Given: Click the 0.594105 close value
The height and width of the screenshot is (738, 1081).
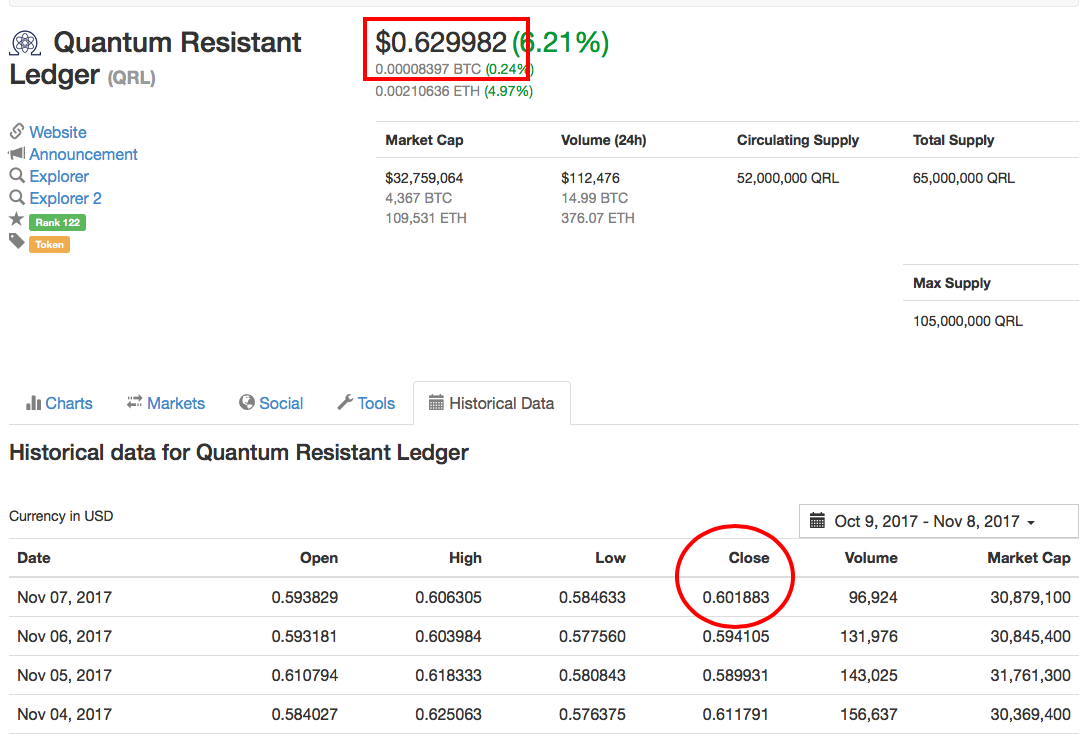Looking at the screenshot, I should (736, 636).
